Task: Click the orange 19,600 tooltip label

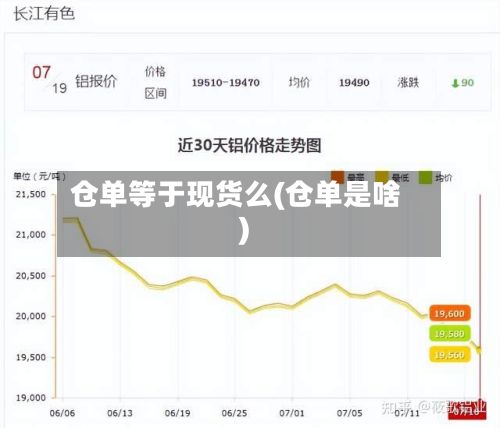Action: (x=449, y=313)
